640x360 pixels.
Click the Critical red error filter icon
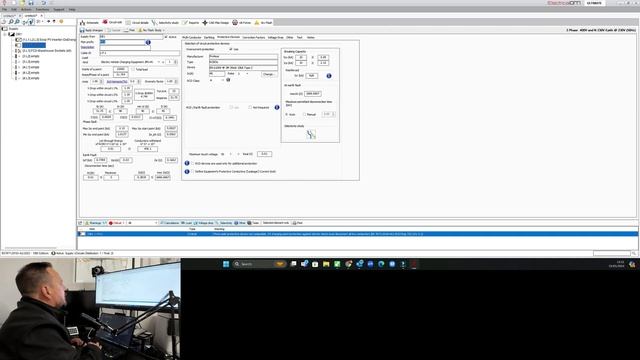coord(111,223)
